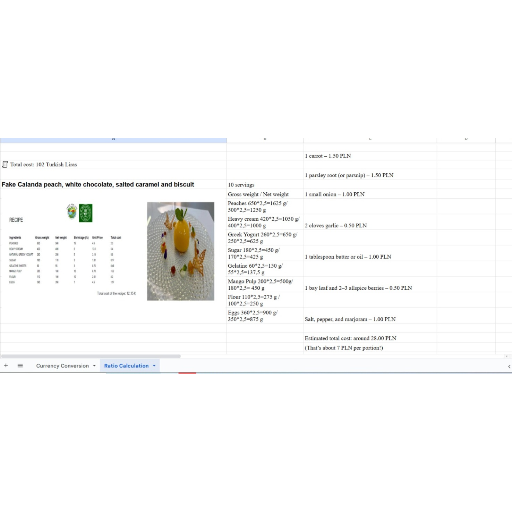Viewport: 512px width, 512px height.
Task: Switch to the Currency Conversion sheet tab
Action: click(x=62, y=366)
